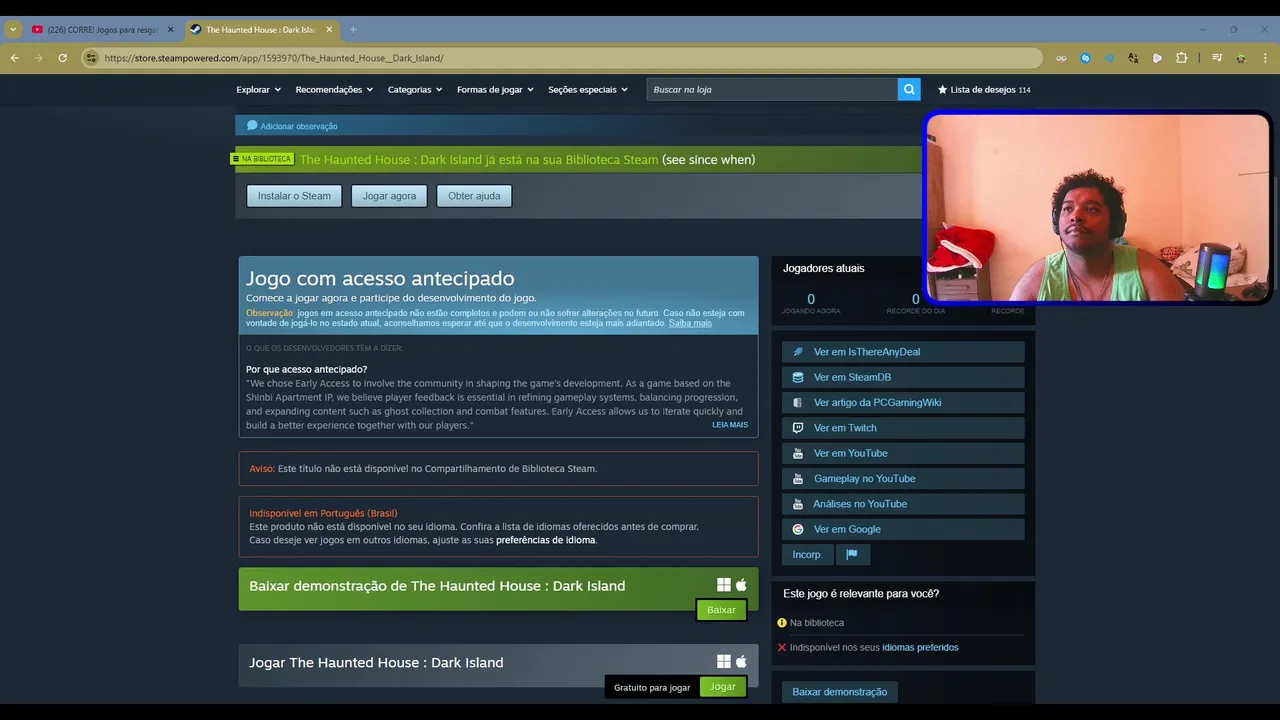Click green Baixar demo button
Viewport: 1280px width, 720px height.
point(721,610)
